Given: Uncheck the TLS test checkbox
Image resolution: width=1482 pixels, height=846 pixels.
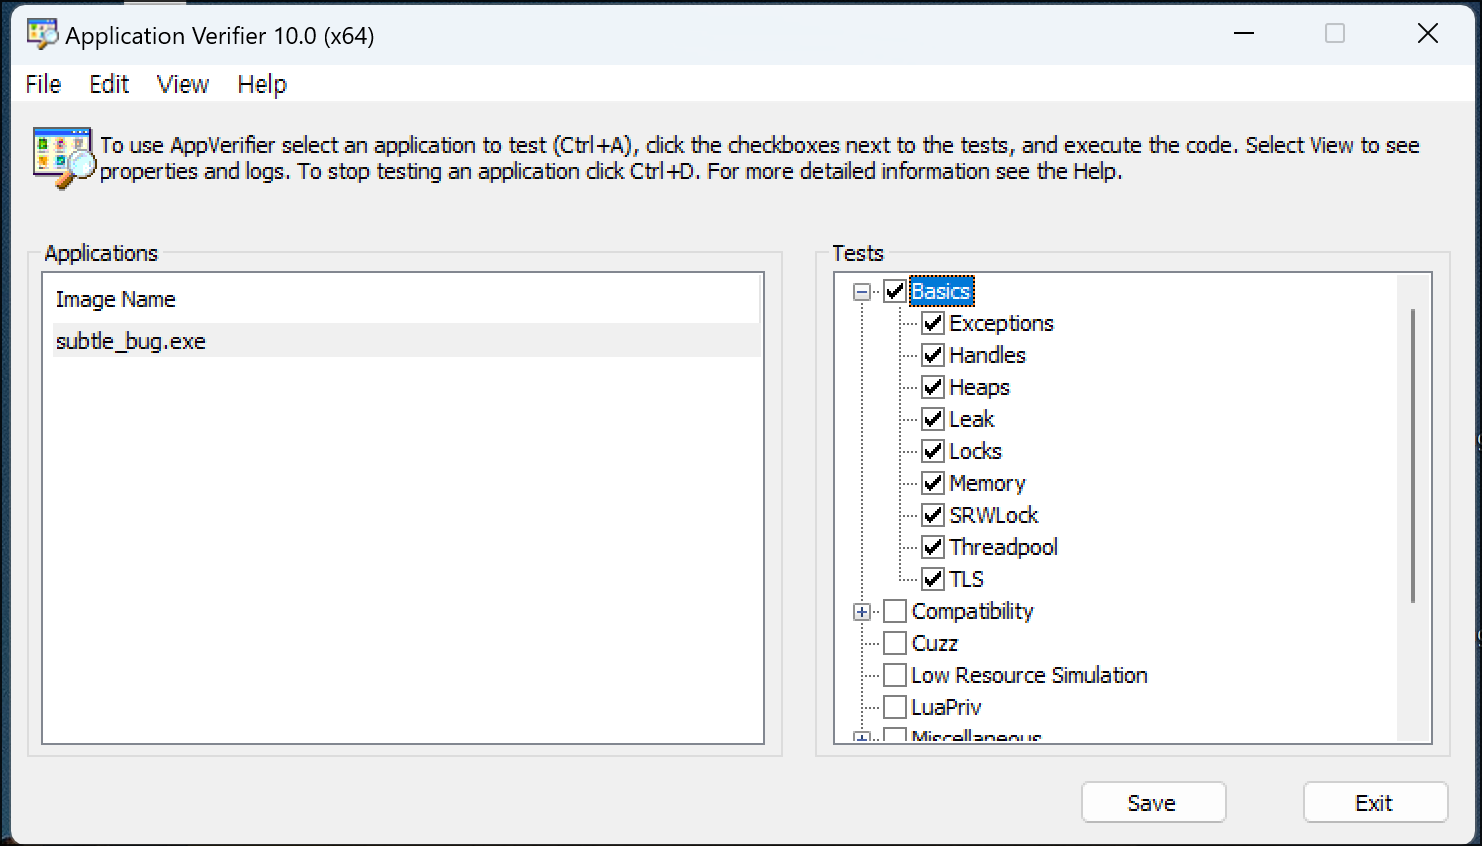Looking at the screenshot, I should point(933,579).
